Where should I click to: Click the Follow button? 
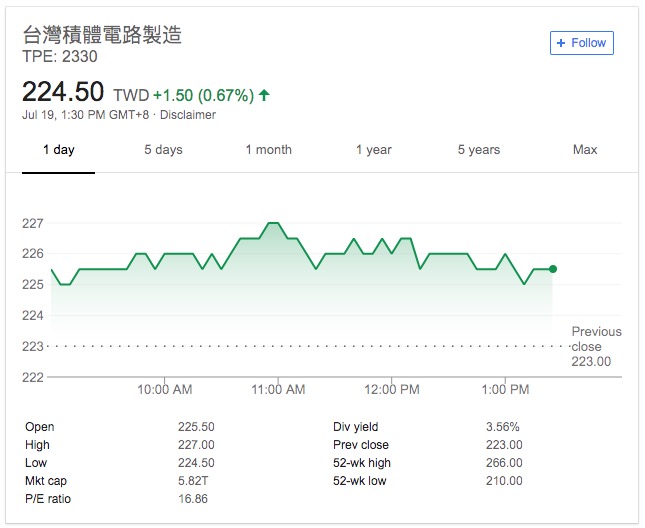tap(582, 43)
